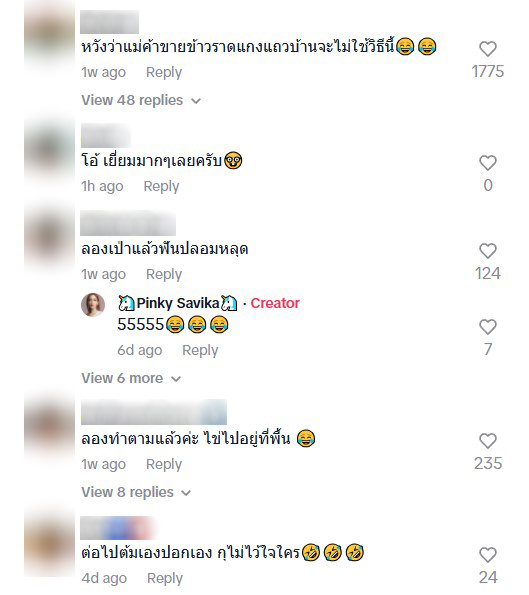
Task: Like Pinky Savika's 55555 reply
Action: coord(488,327)
